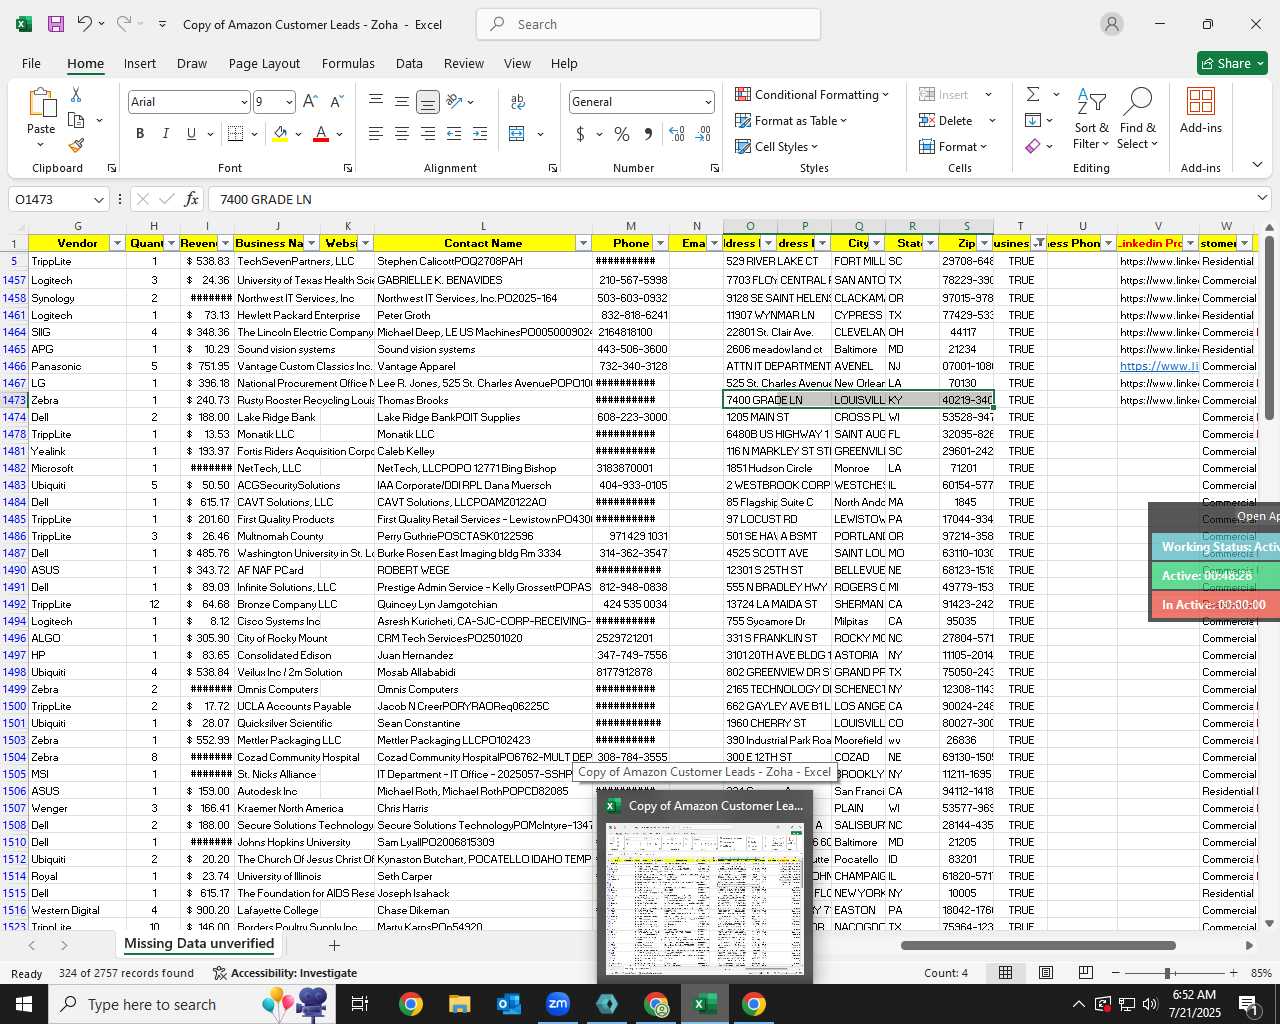The width and height of the screenshot is (1280, 1024).
Task: Click the Wrap Text icon
Action: pyautogui.click(x=518, y=102)
